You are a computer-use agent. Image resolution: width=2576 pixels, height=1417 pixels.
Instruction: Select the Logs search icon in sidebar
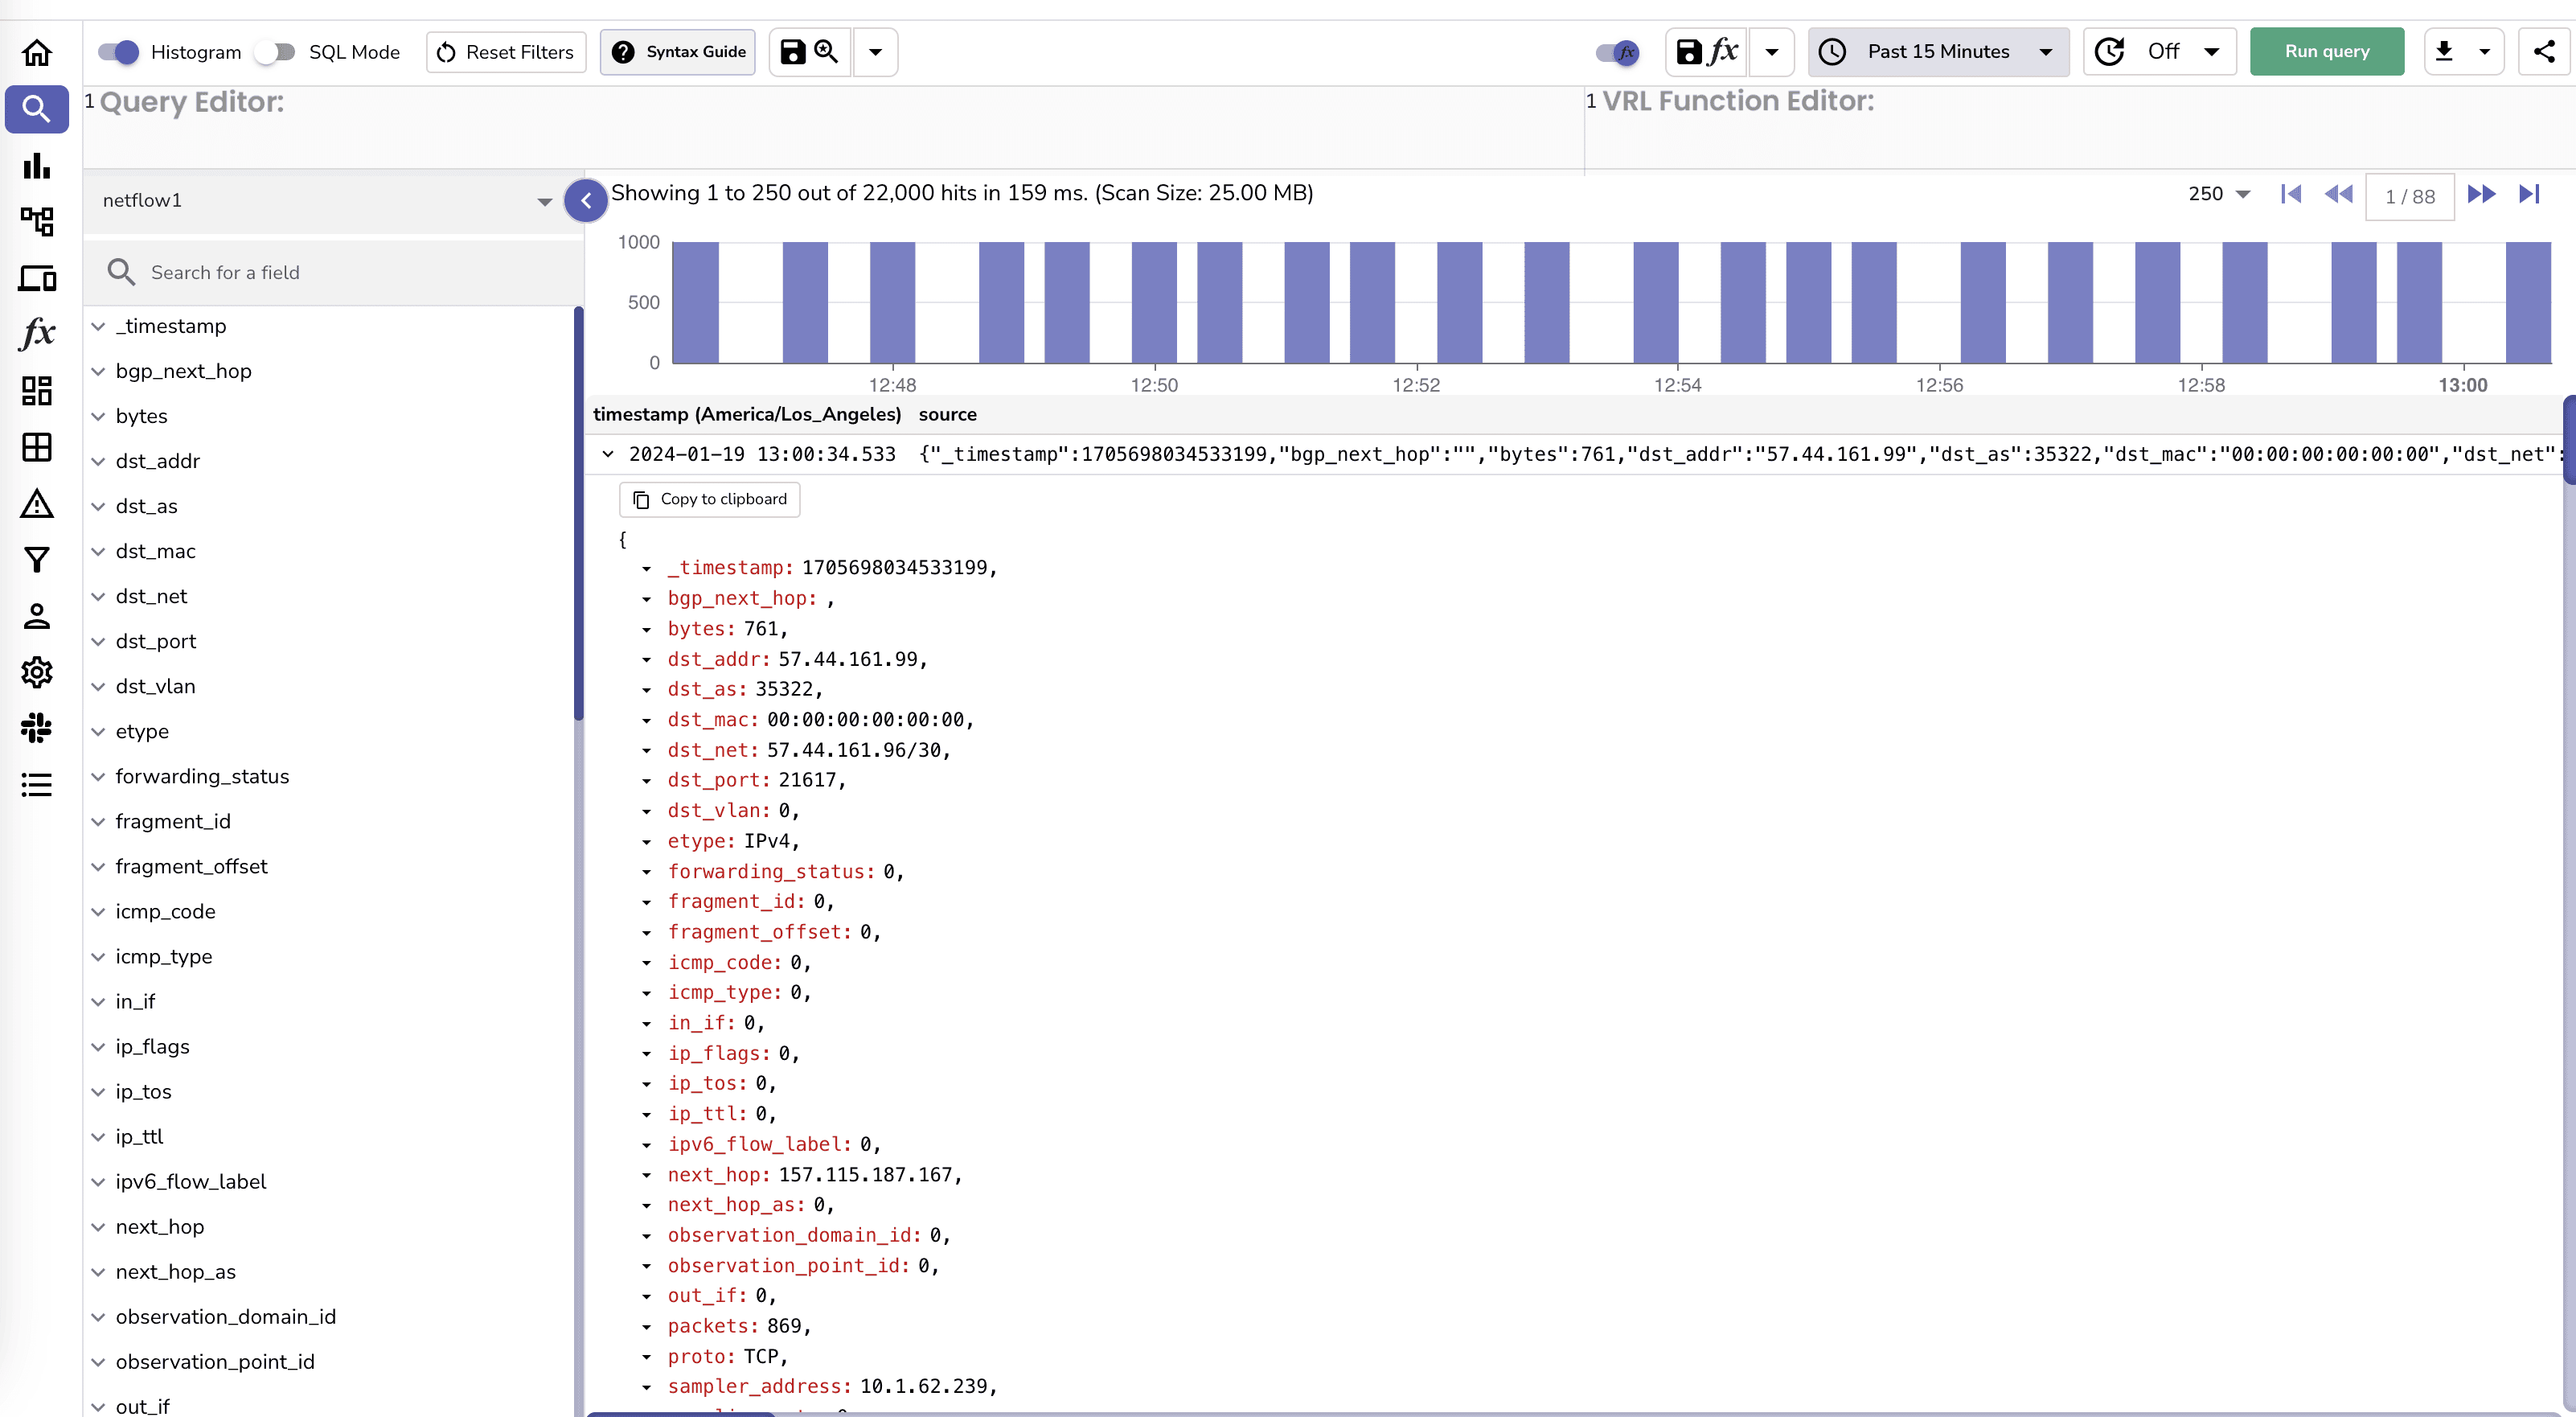pyautogui.click(x=36, y=109)
